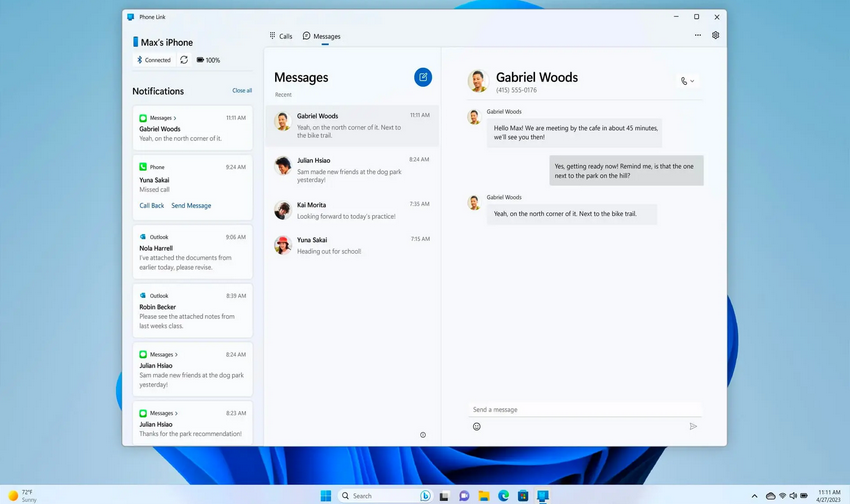This screenshot has height=504, width=850.
Task: Open File Explorer from the taskbar
Action: 484,496
